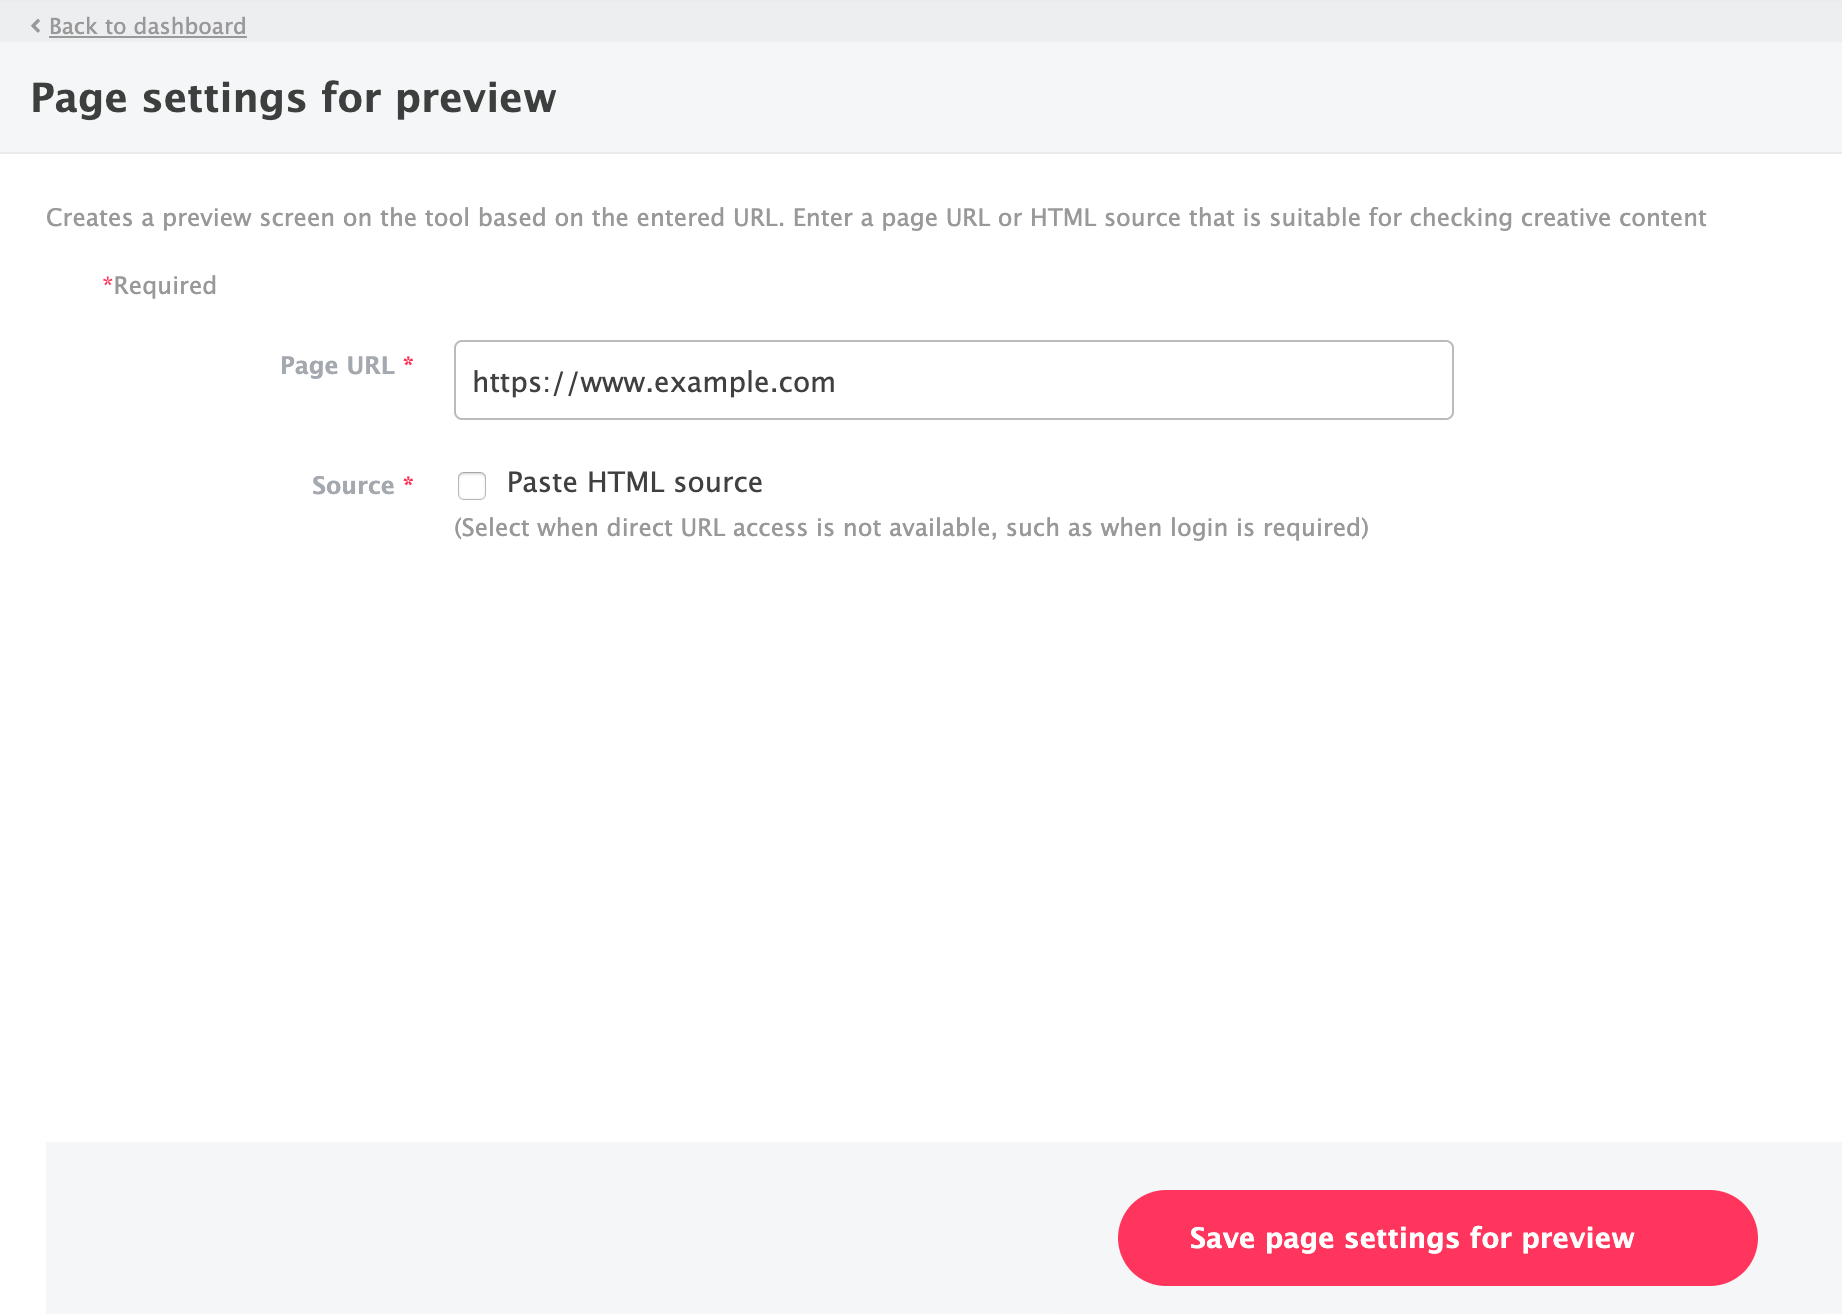
Task: Click the Source field label
Action: tap(353, 486)
